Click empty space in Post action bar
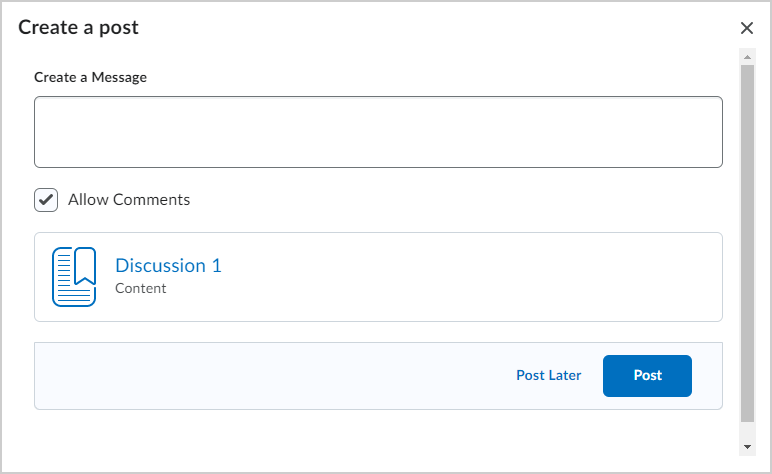Screen dimensions: 772x474 tap(271, 376)
